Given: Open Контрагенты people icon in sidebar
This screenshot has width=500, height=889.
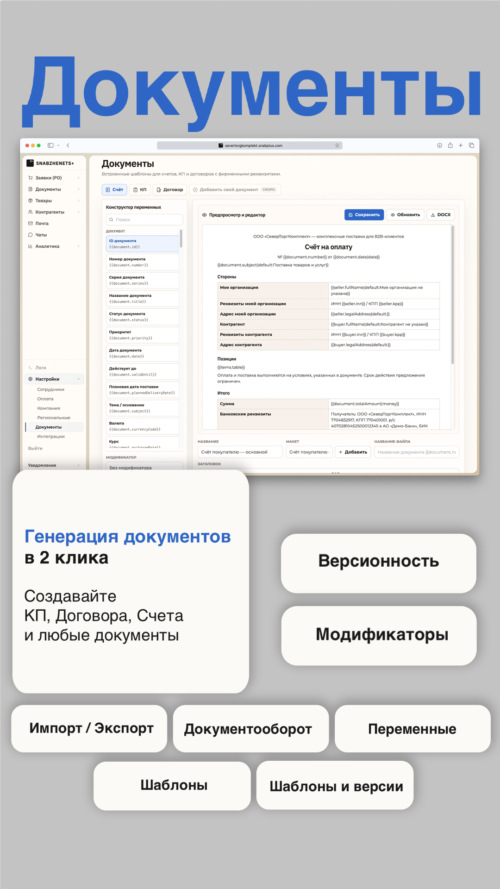Looking at the screenshot, I should [30, 212].
